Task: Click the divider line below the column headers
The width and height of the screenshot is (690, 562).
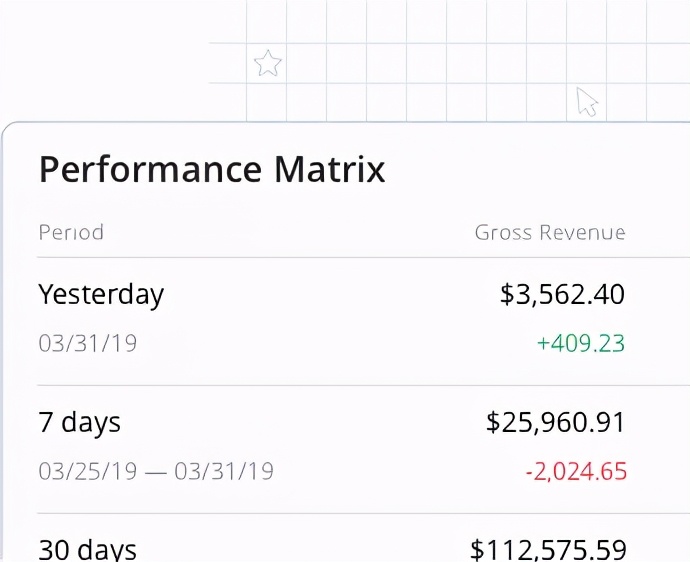Action: pyautogui.click(x=330, y=257)
